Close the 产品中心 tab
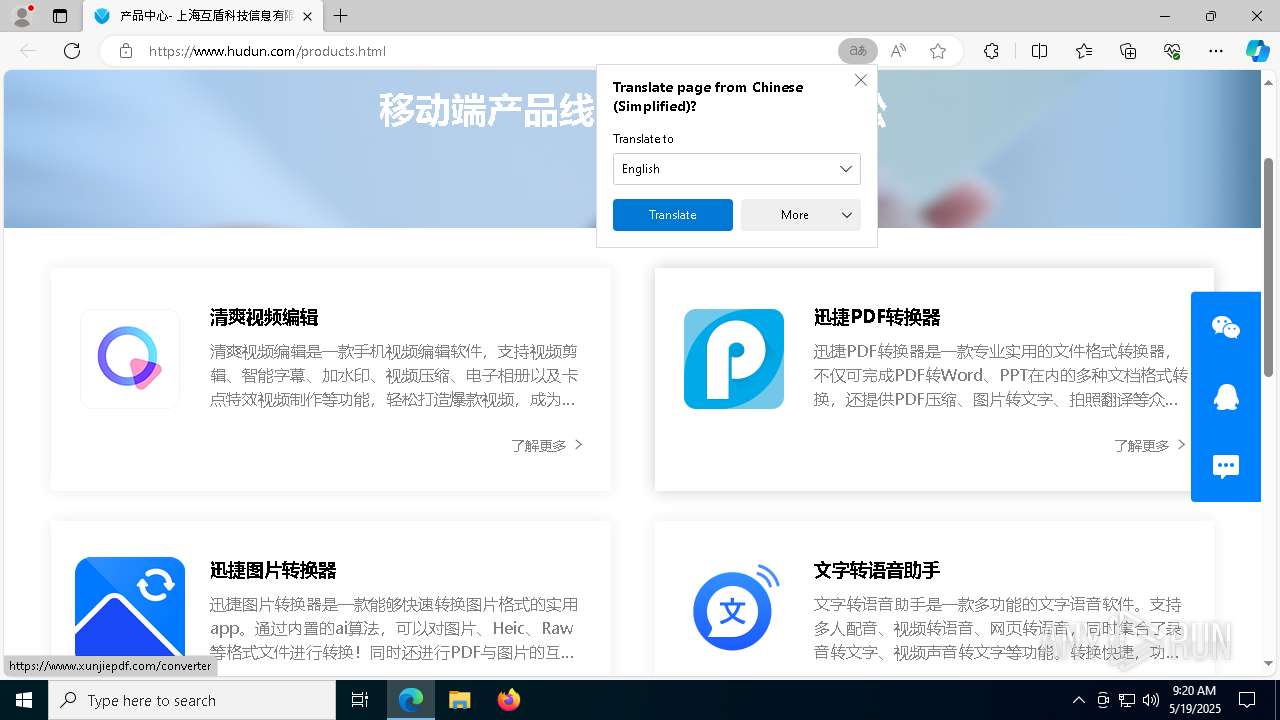This screenshot has width=1280, height=720. pos(308,16)
